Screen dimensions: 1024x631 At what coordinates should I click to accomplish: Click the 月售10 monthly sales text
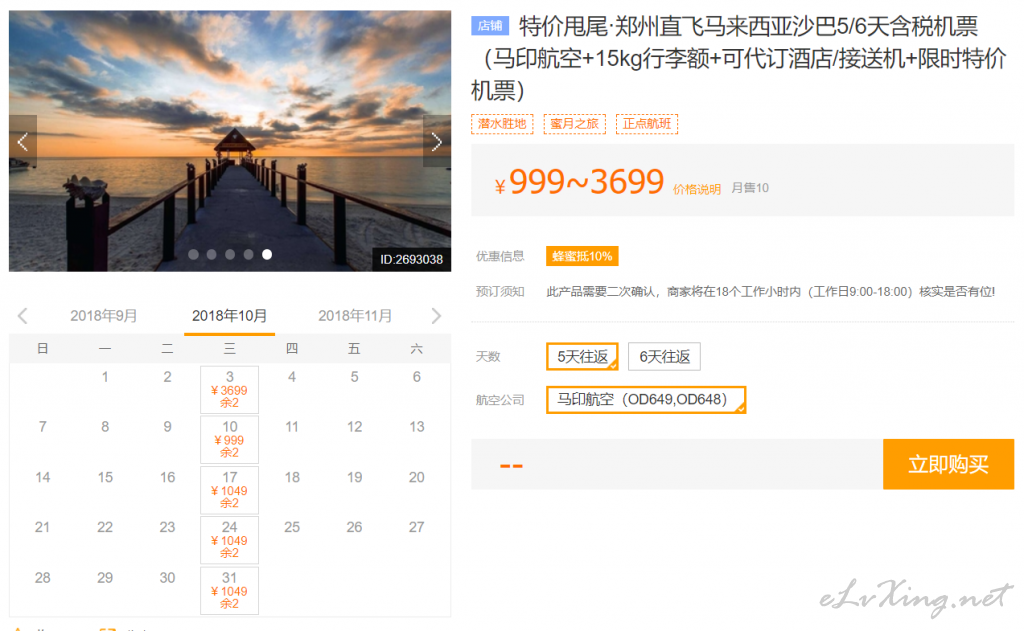[x=750, y=188]
